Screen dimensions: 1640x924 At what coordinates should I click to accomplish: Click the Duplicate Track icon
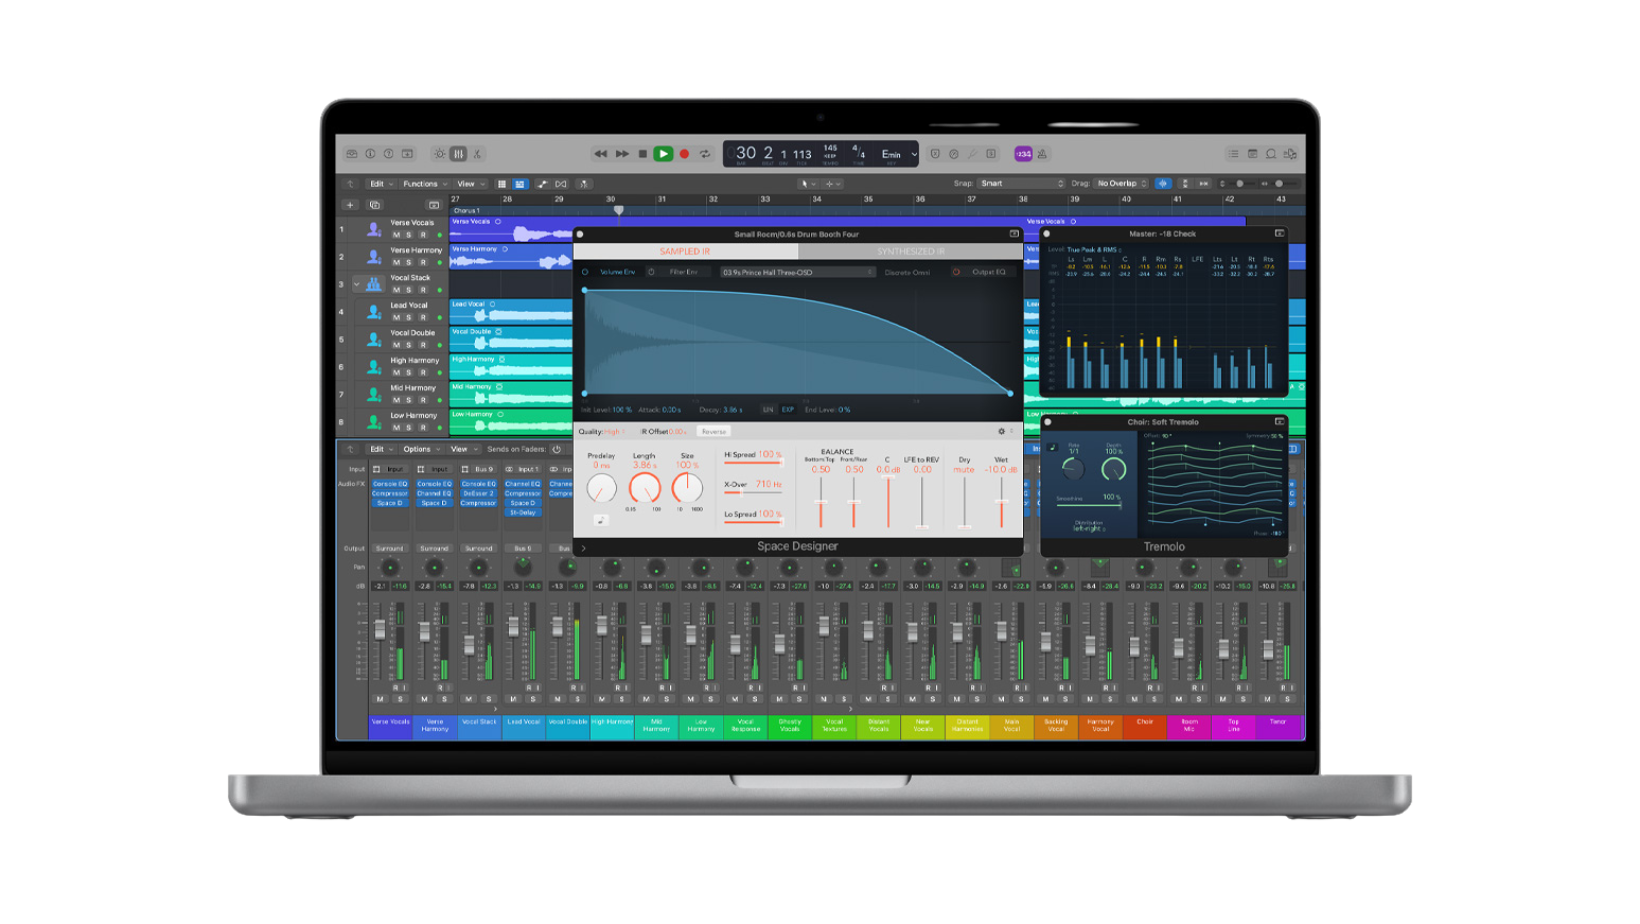tap(375, 205)
